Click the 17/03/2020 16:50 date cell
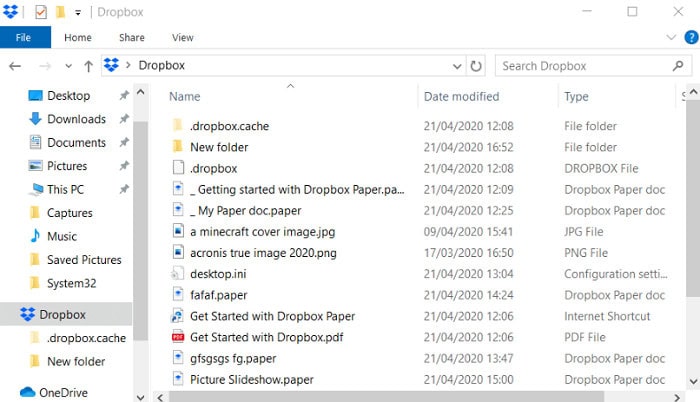Image resolution: width=700 pixels, height=402 pixels. coord(468,253)
